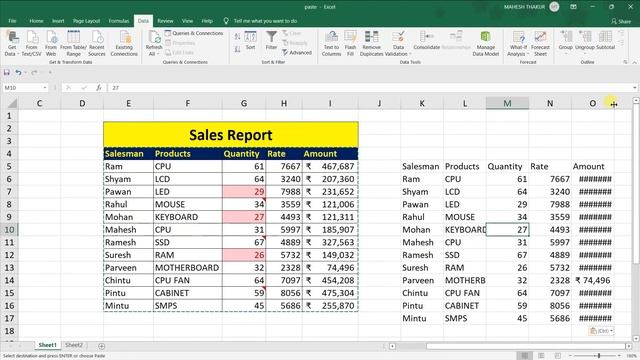Click highlighted quantity cell 29

click(244, 191)
